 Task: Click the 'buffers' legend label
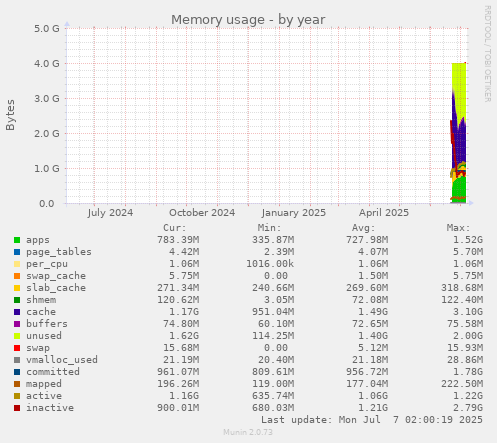point(47,324)
